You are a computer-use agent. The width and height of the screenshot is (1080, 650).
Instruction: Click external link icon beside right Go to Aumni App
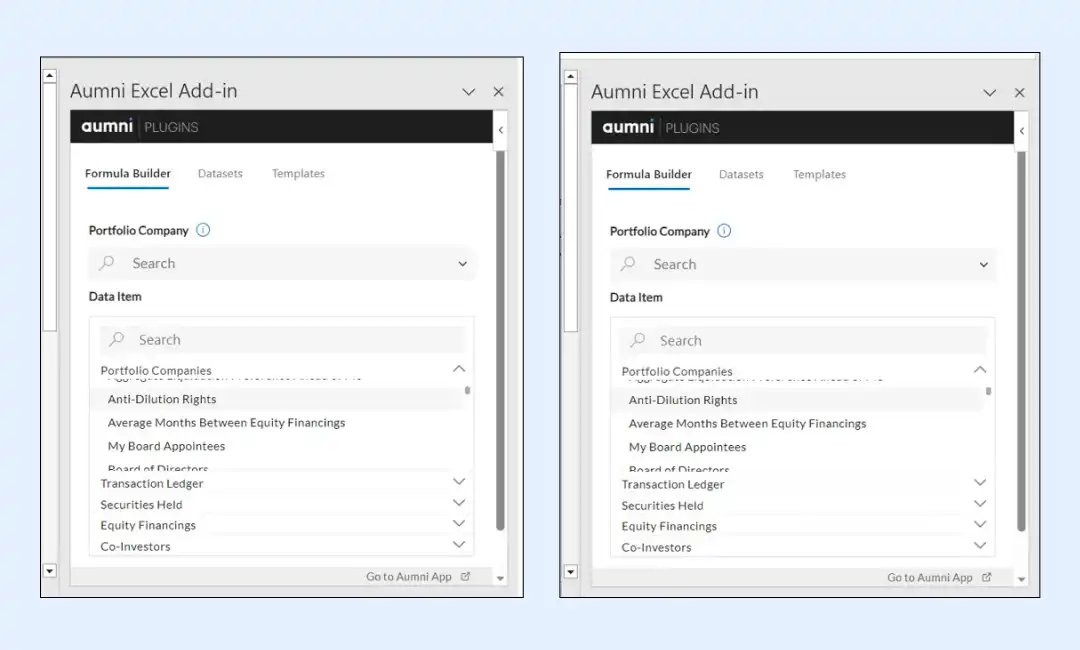click(x=986, y=577)
